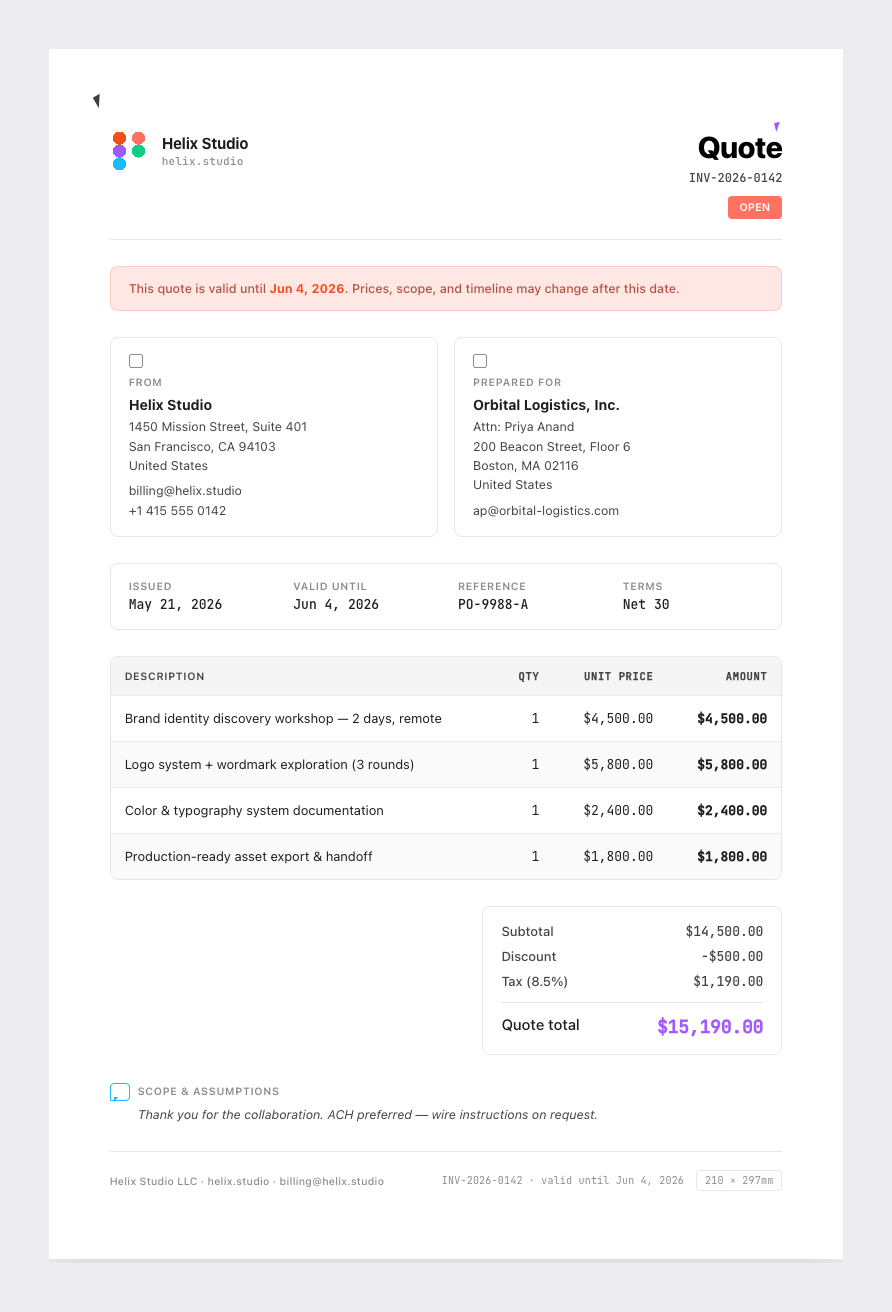
Task: Select the AMOUNT column header
Action: click(x=746, y=677)
